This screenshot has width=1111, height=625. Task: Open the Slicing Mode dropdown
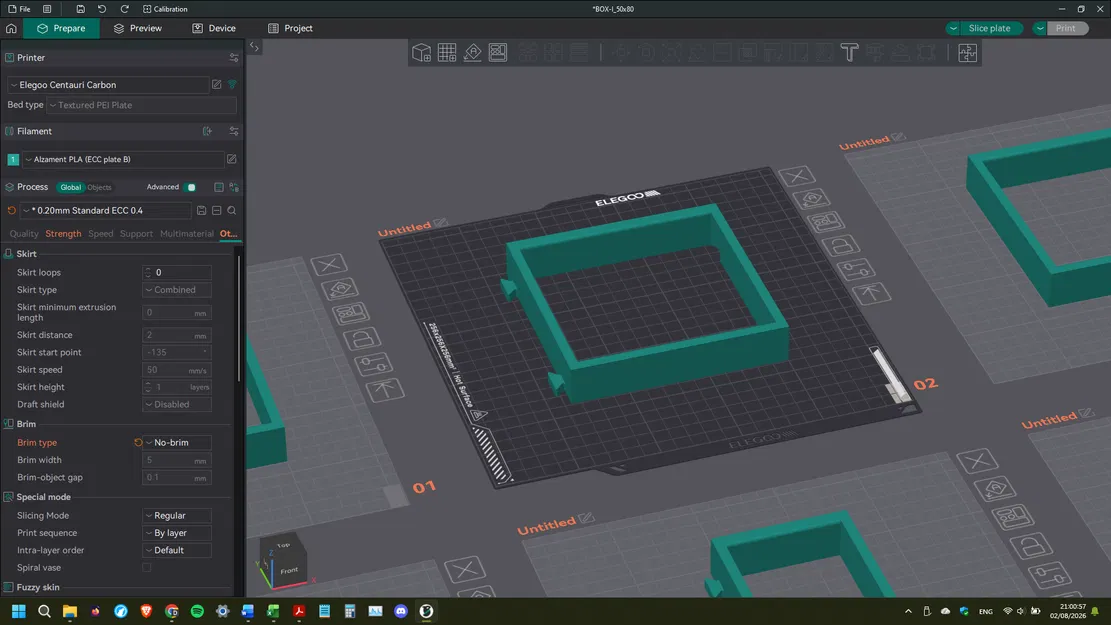[x=177, y=515]
